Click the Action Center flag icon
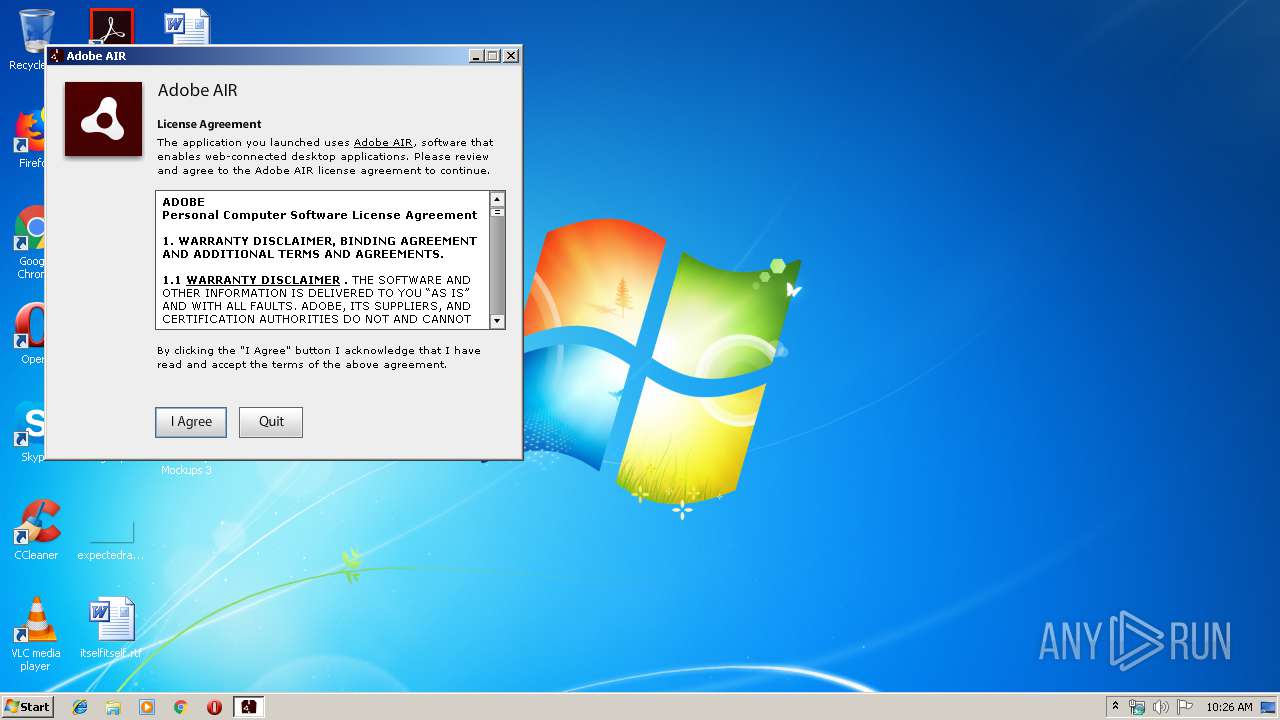Image resolution: width=1280 pixels, height=720 pixels. (1185, 707)
